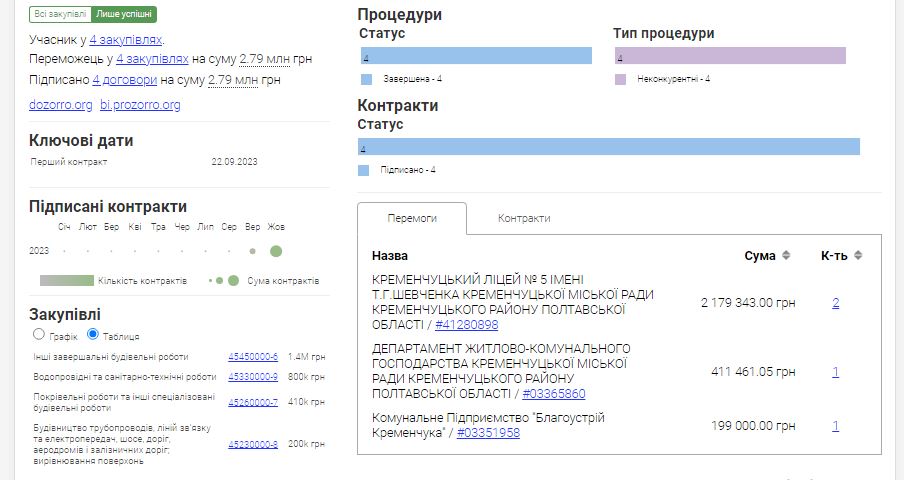
Task: Sort winners table by К-ть column
Action: coord(856,256)
